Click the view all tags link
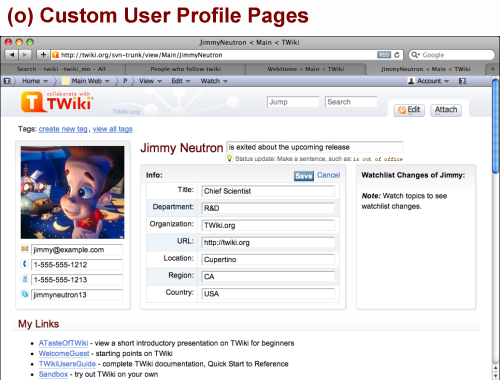The image size is (500, 380). click(113, 129)
